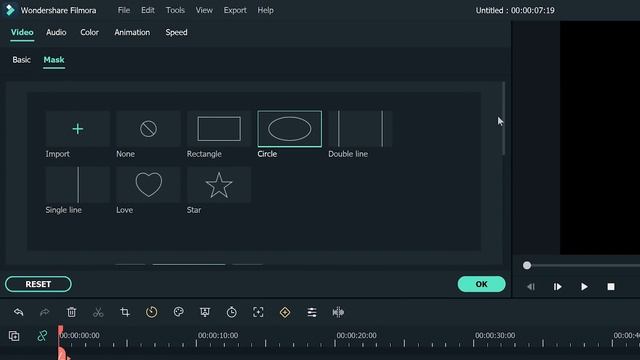Screen dimensions: 640x360
Task: Open the File menu
Action: pos(124,10)
